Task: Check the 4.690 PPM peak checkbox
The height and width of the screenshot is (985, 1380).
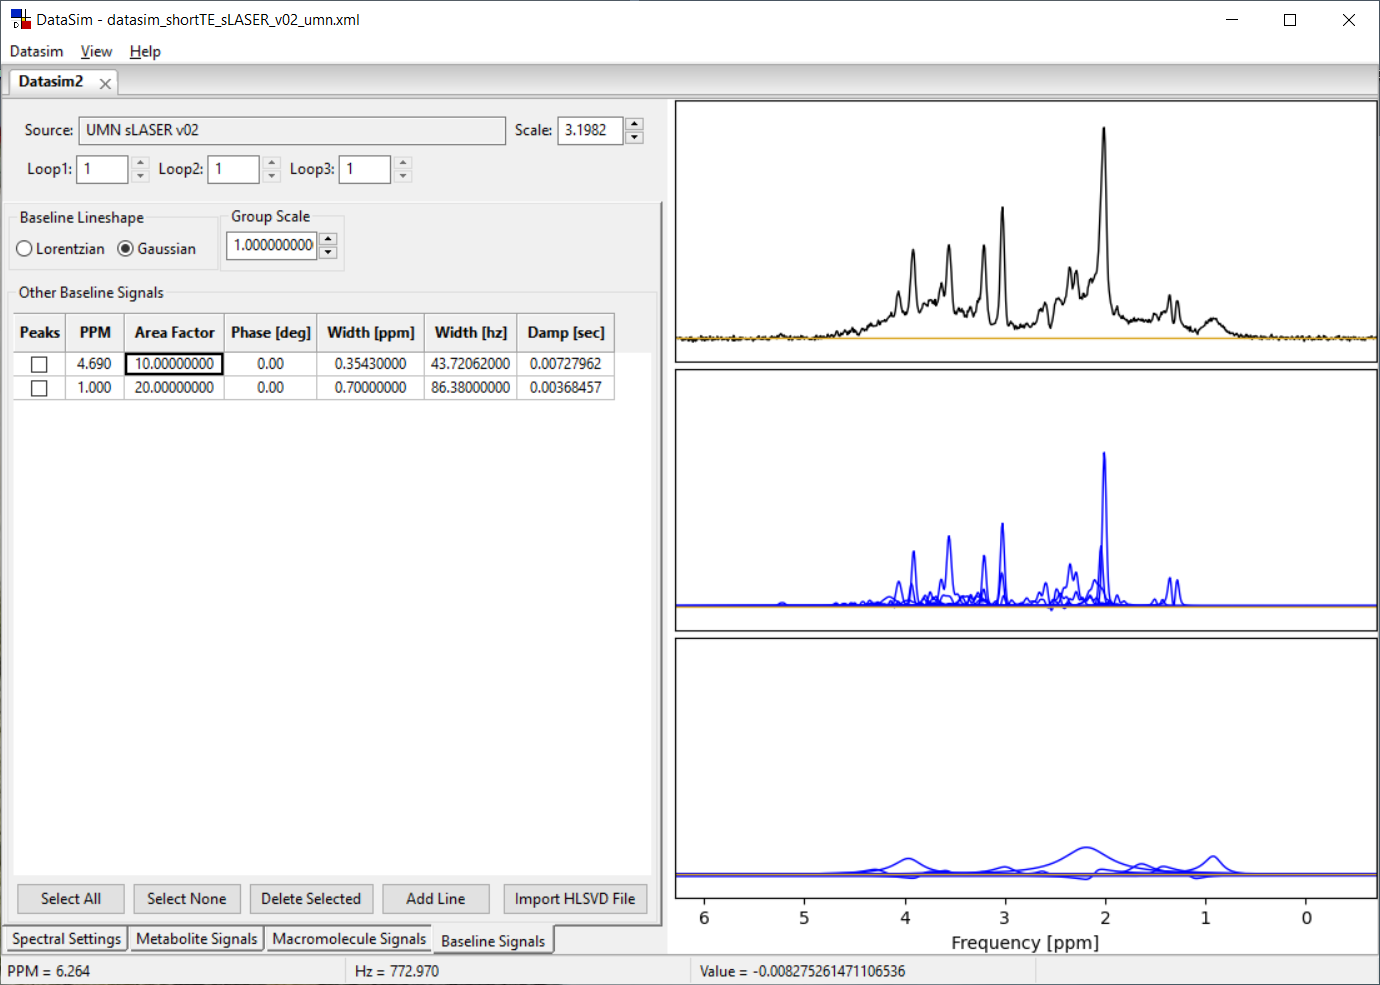Action: pyautogui.click(x=39, y=365)
